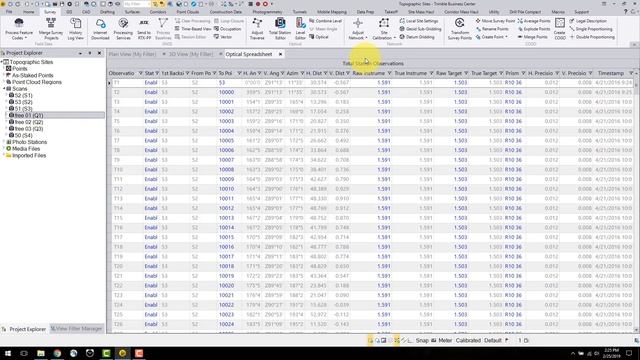Open the Level Editor
The height and width of the screenshot is (360, 640).
(300, 29)
